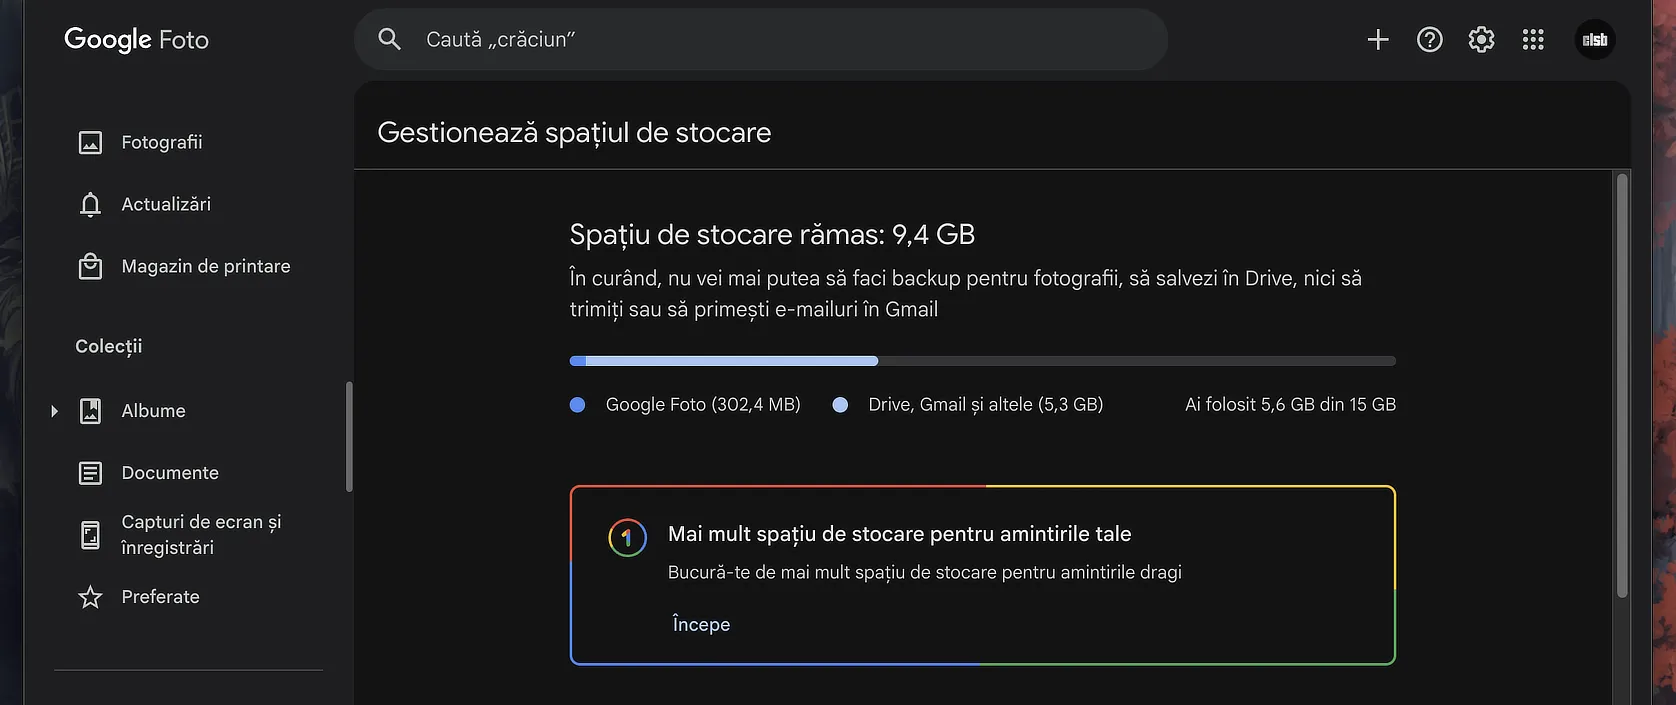The image size is (1676, 705).
Task: Click the Capturi de ecran phone icon
Action: [90, 535]
